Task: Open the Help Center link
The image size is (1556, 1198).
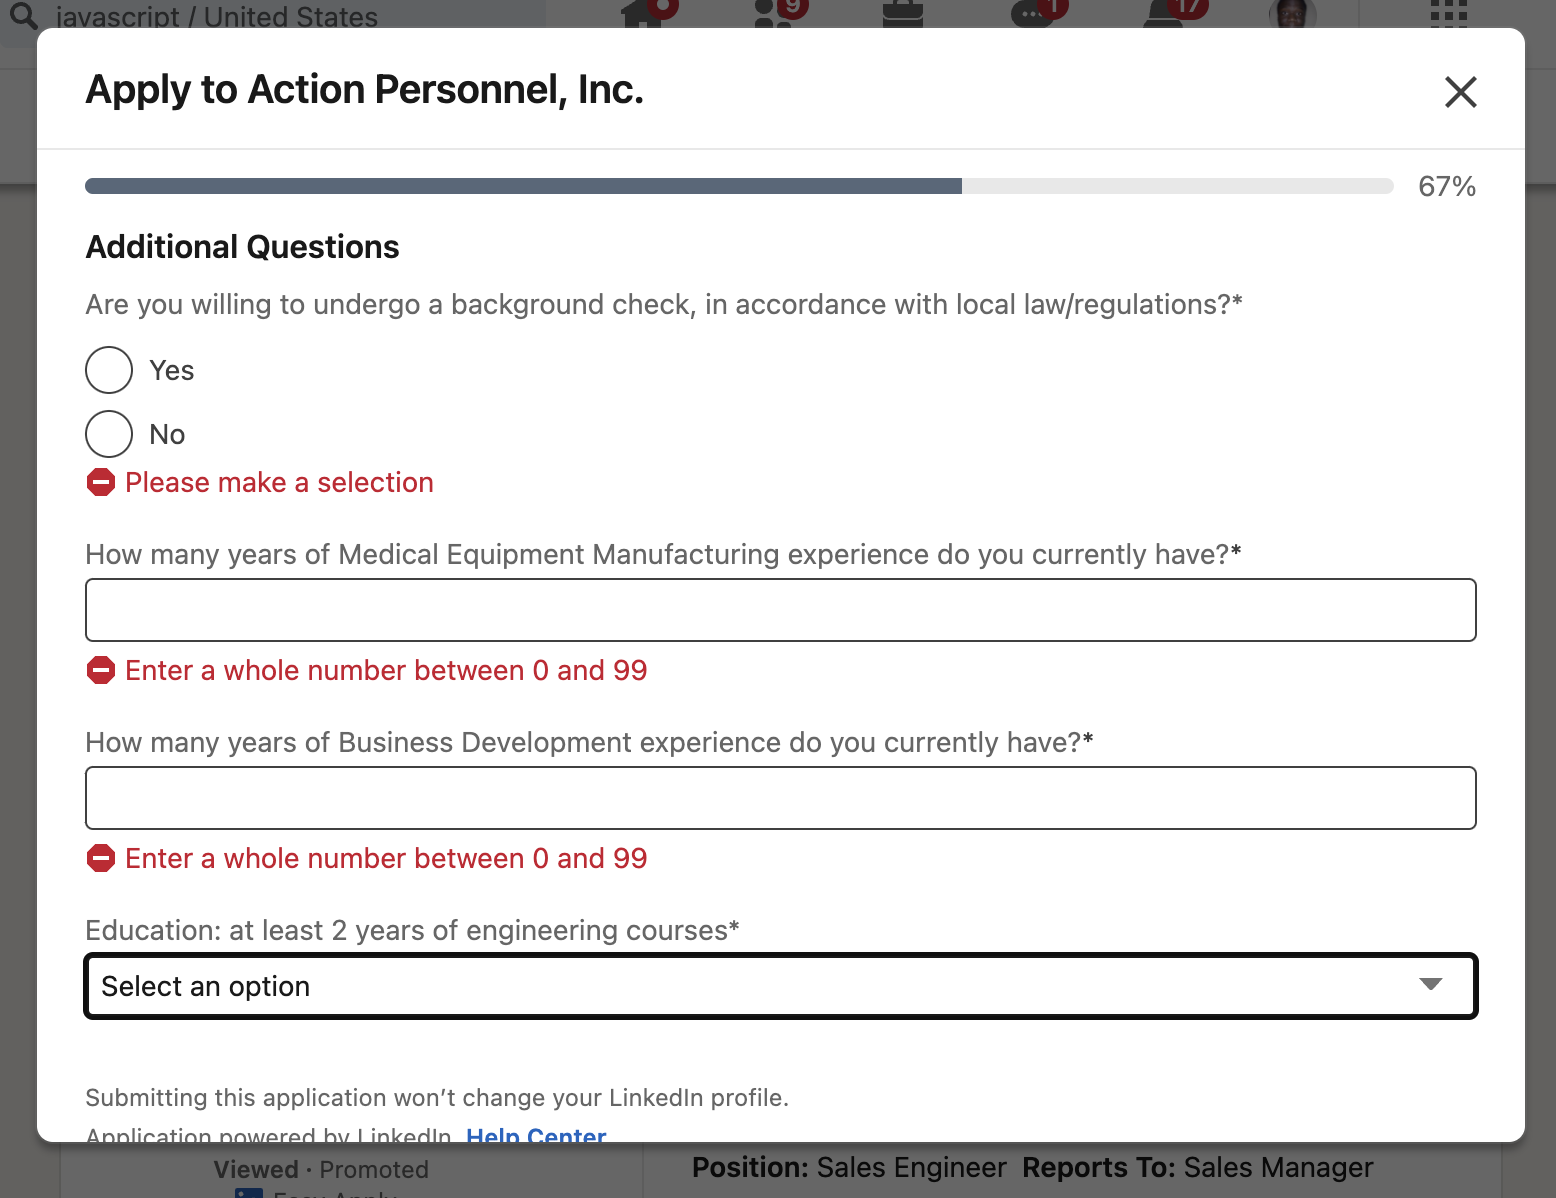Action: tap(536, 1134)
